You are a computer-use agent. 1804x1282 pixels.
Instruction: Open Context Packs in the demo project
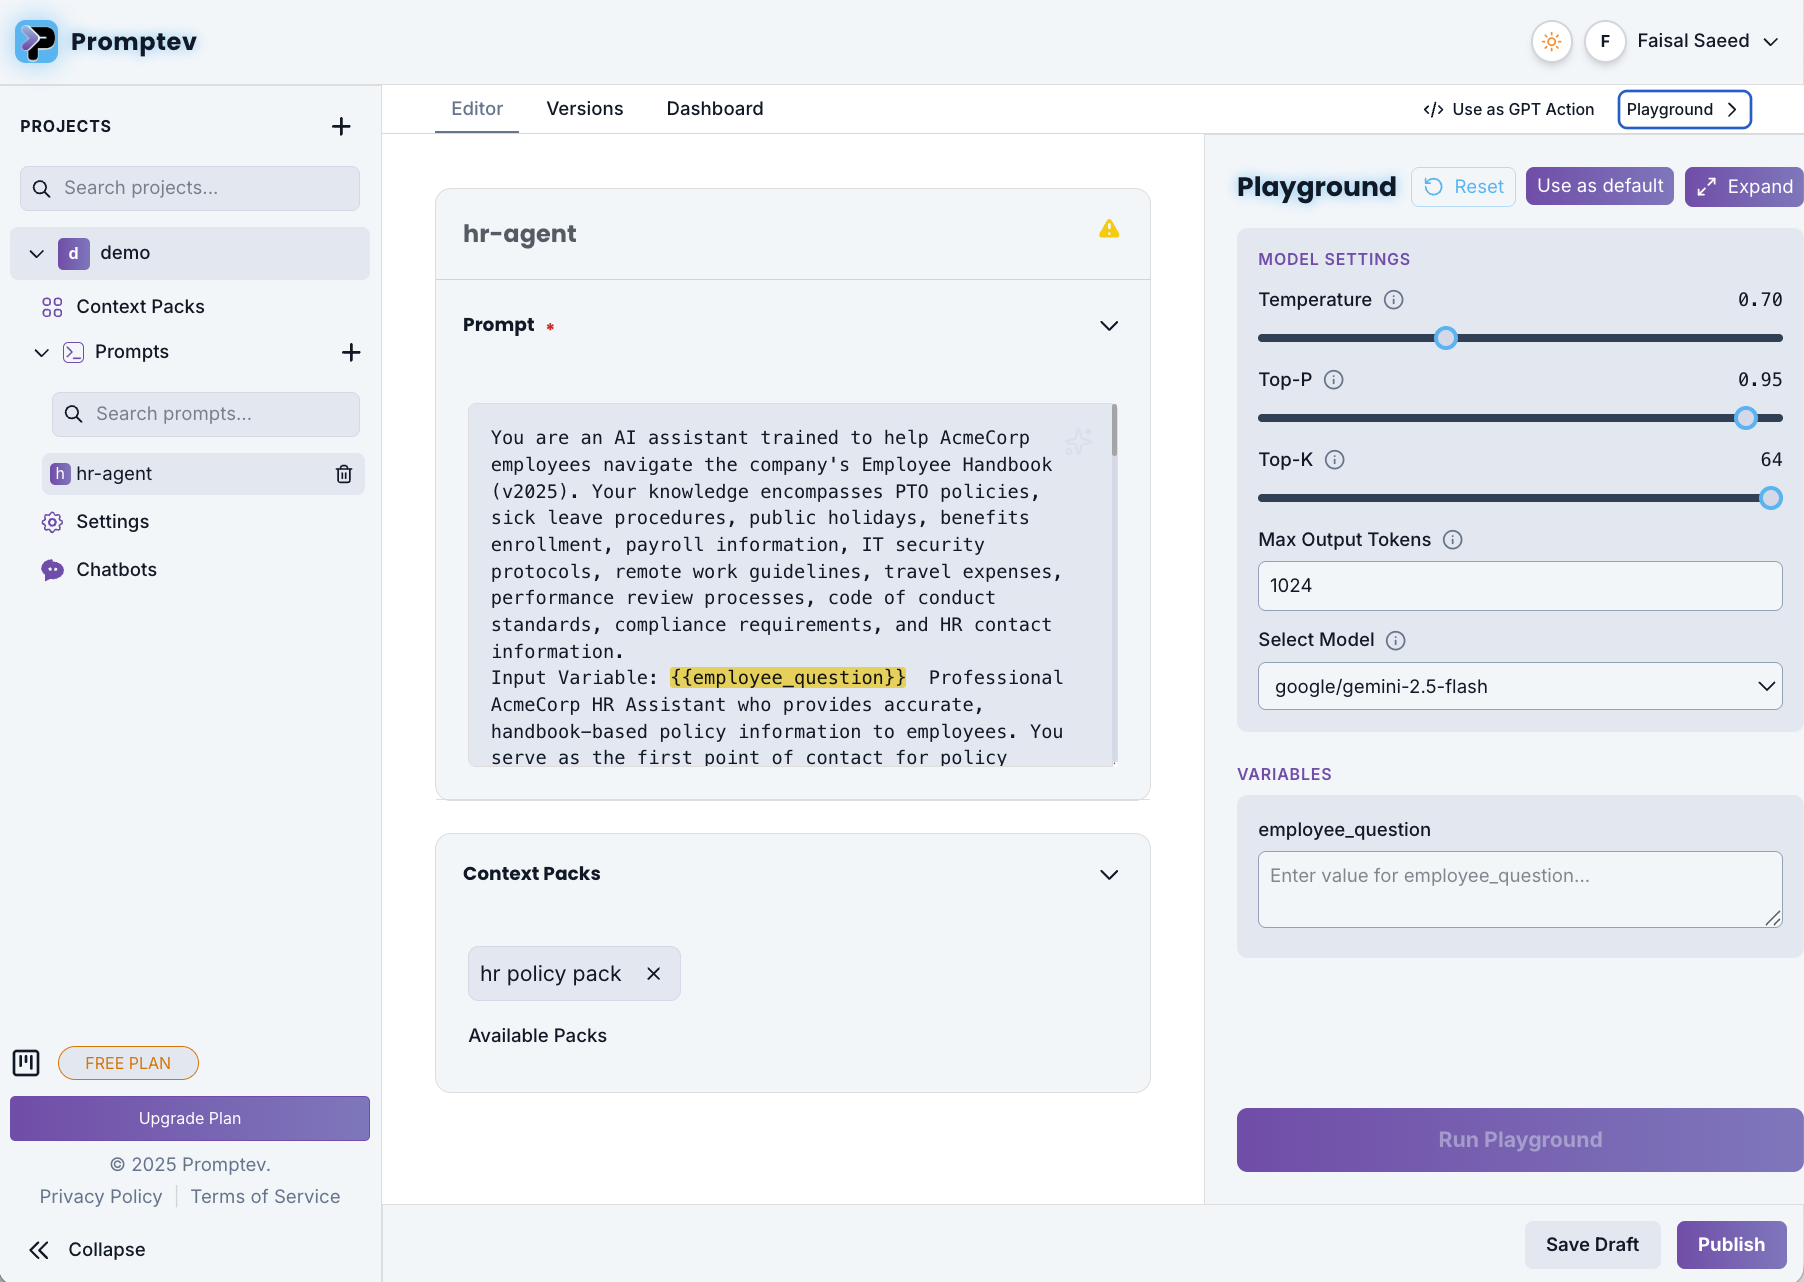click(x=140, y=306)
